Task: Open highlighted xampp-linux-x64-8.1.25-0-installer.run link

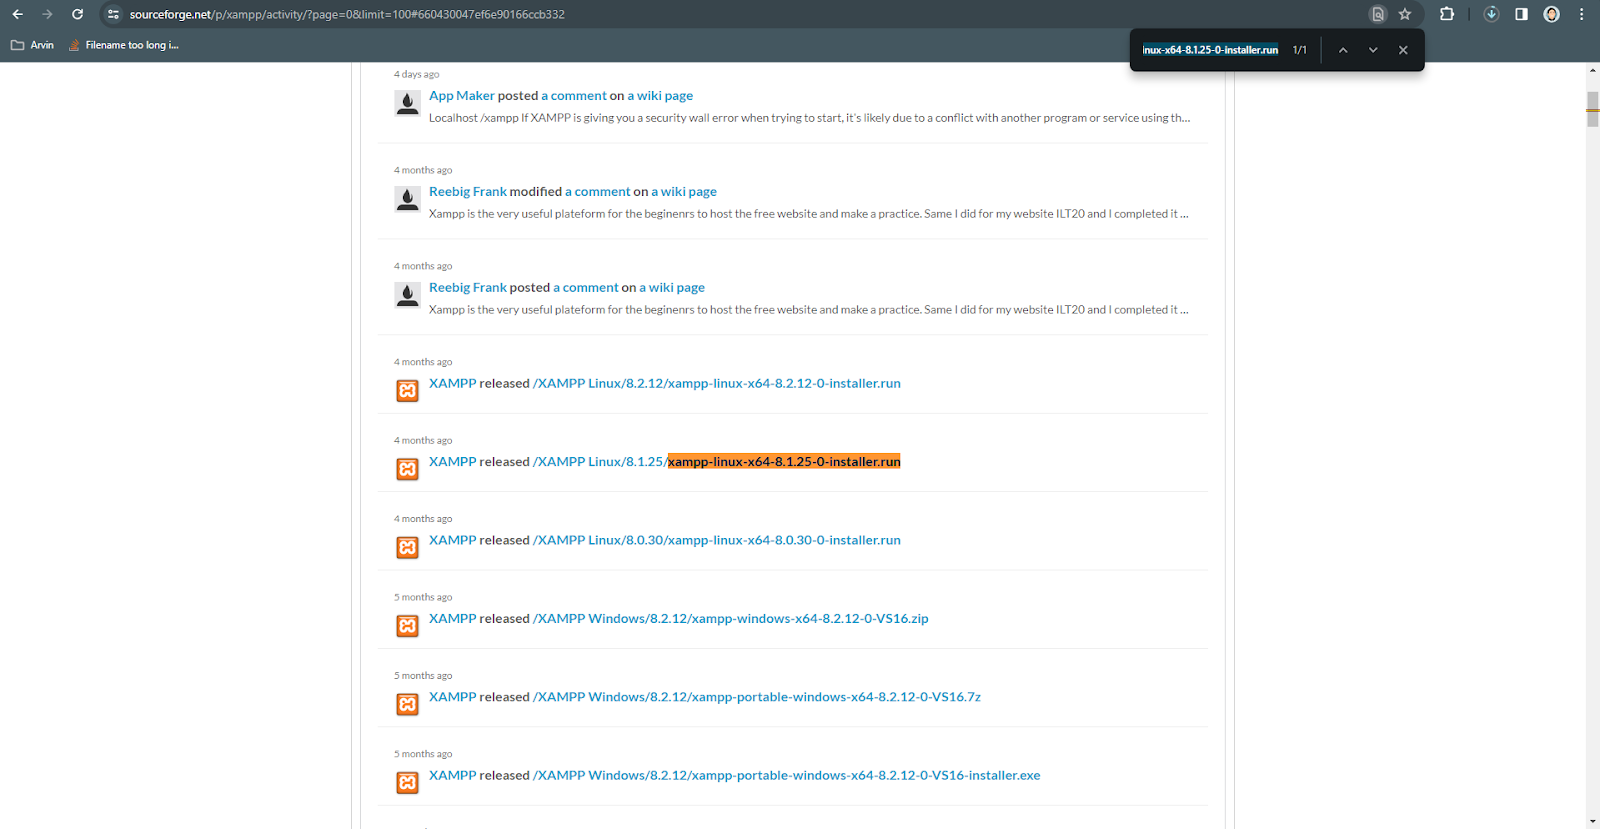Action: (x=784, y=462)
